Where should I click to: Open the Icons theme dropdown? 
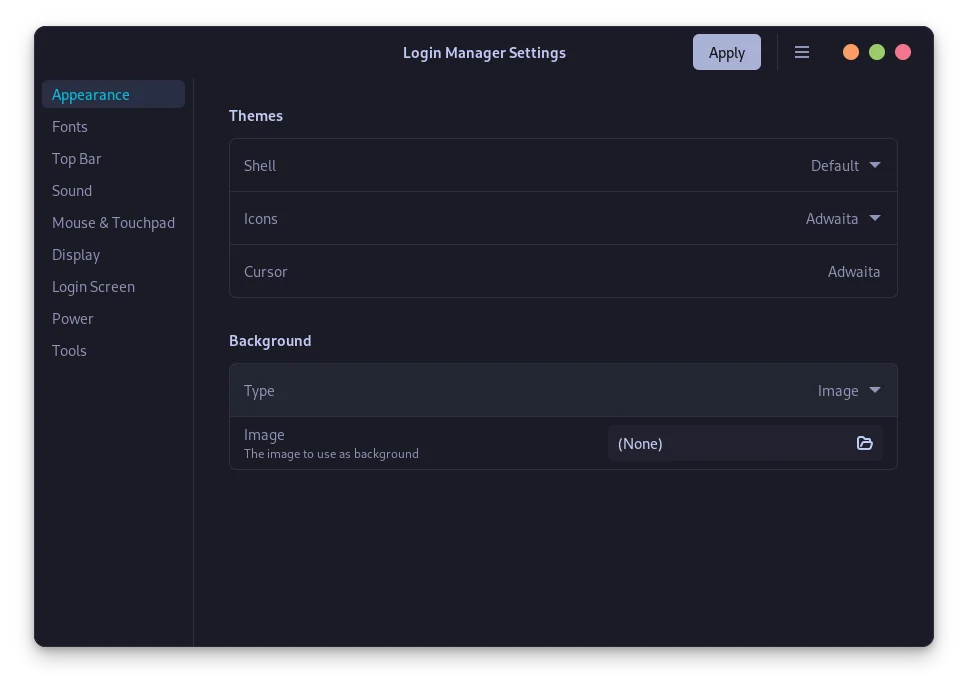[x=843, y=218]
